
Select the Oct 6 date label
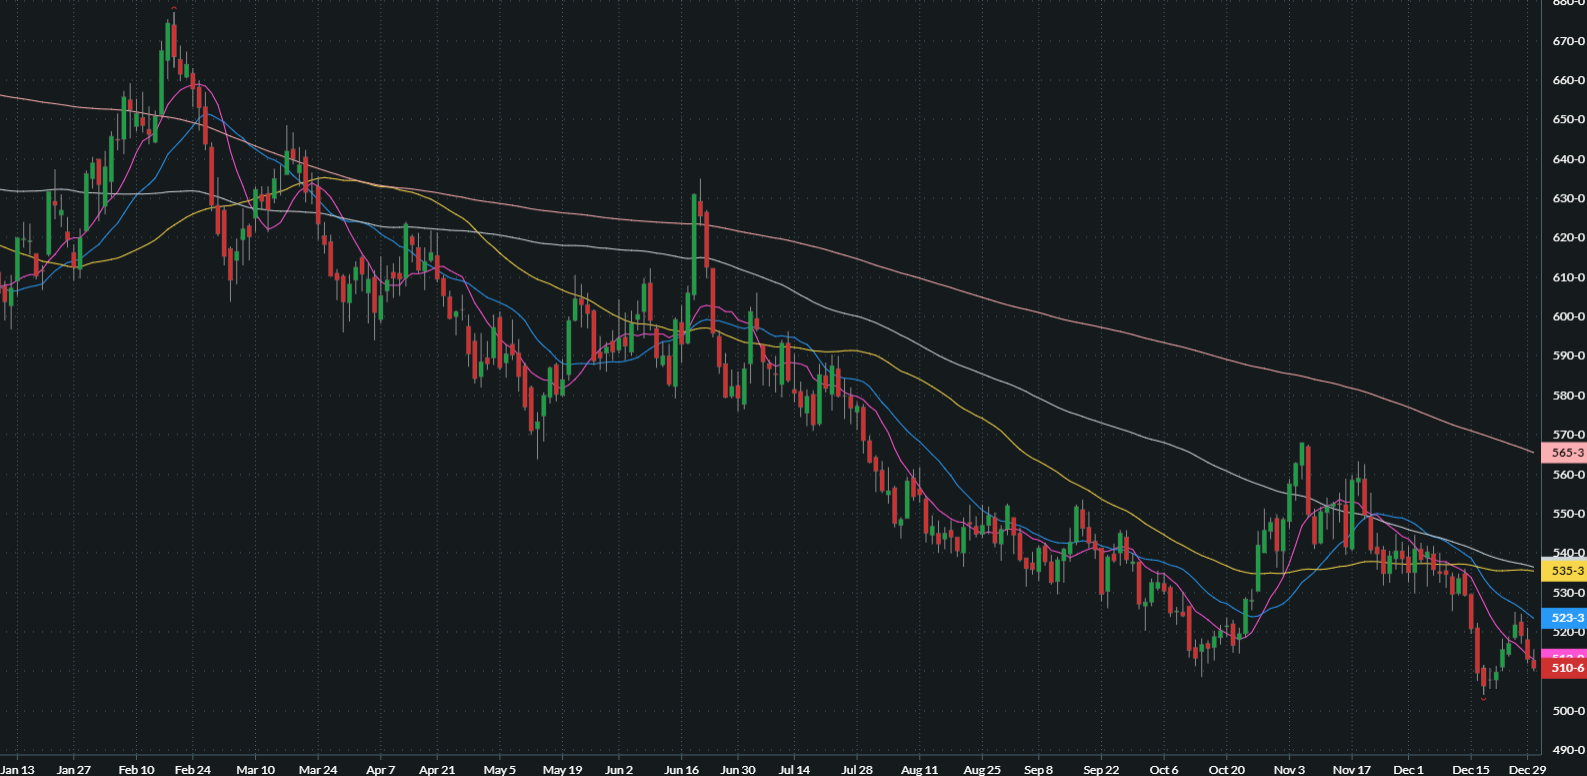point(1164,770)
